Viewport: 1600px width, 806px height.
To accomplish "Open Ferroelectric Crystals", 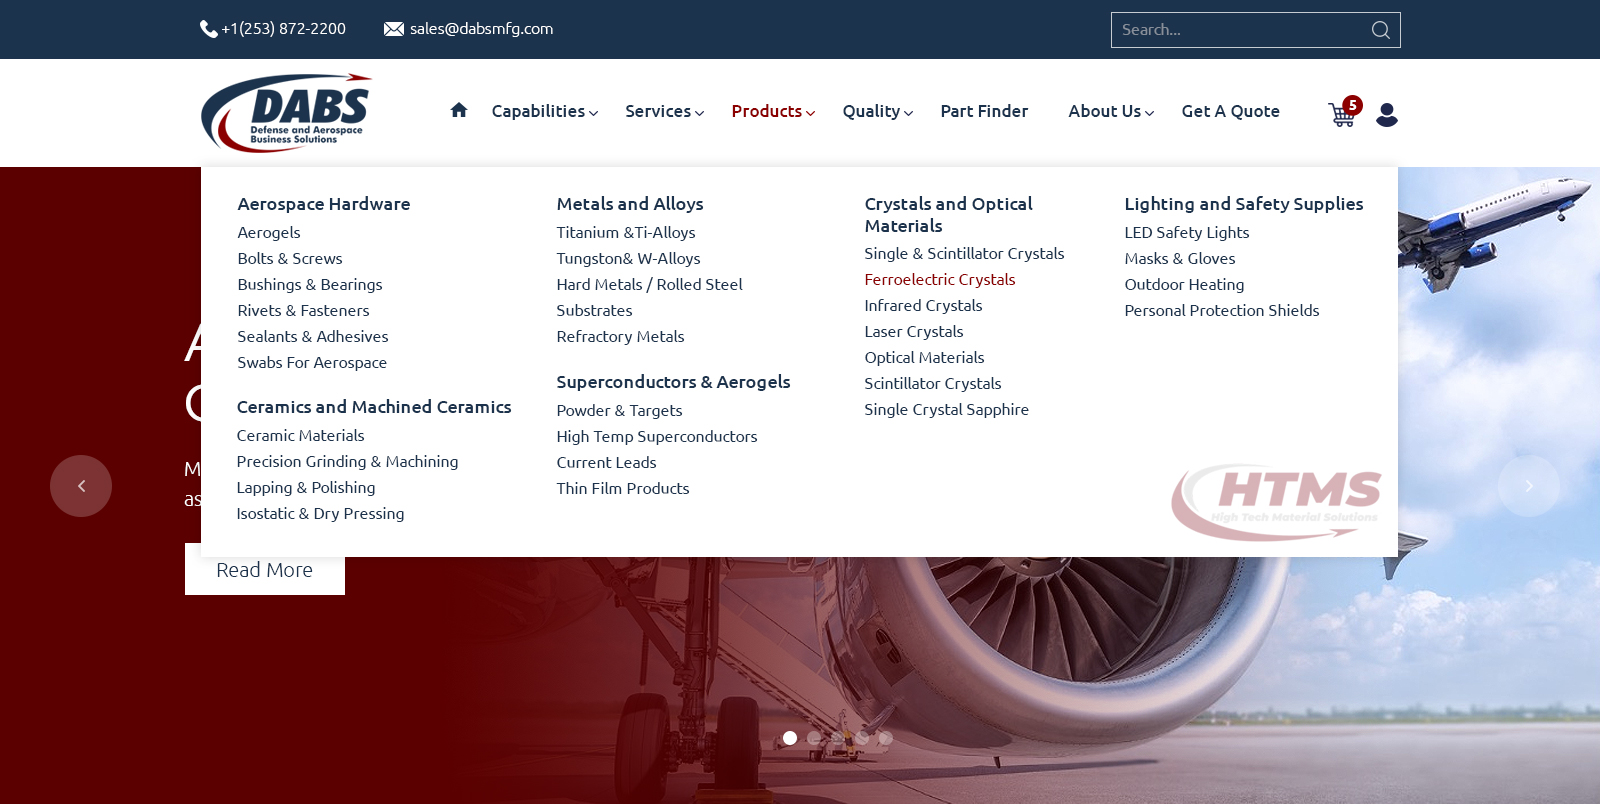I will [940, 279].
